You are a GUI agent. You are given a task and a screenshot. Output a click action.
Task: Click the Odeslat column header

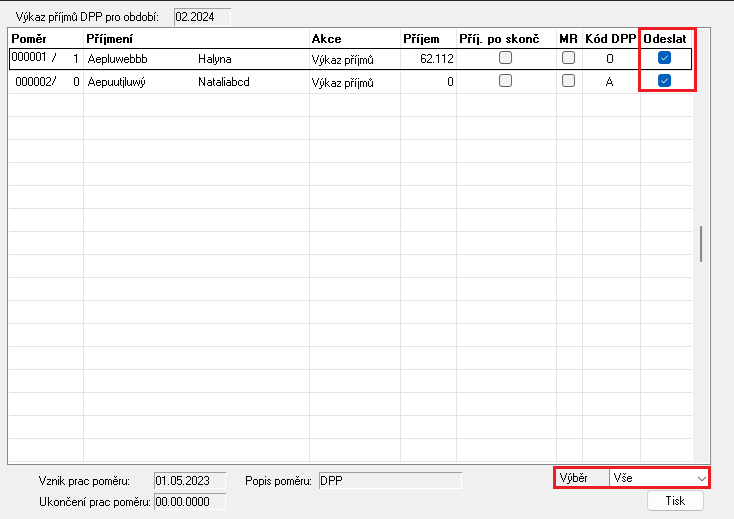pyautogui.click(x=665, y=38)
